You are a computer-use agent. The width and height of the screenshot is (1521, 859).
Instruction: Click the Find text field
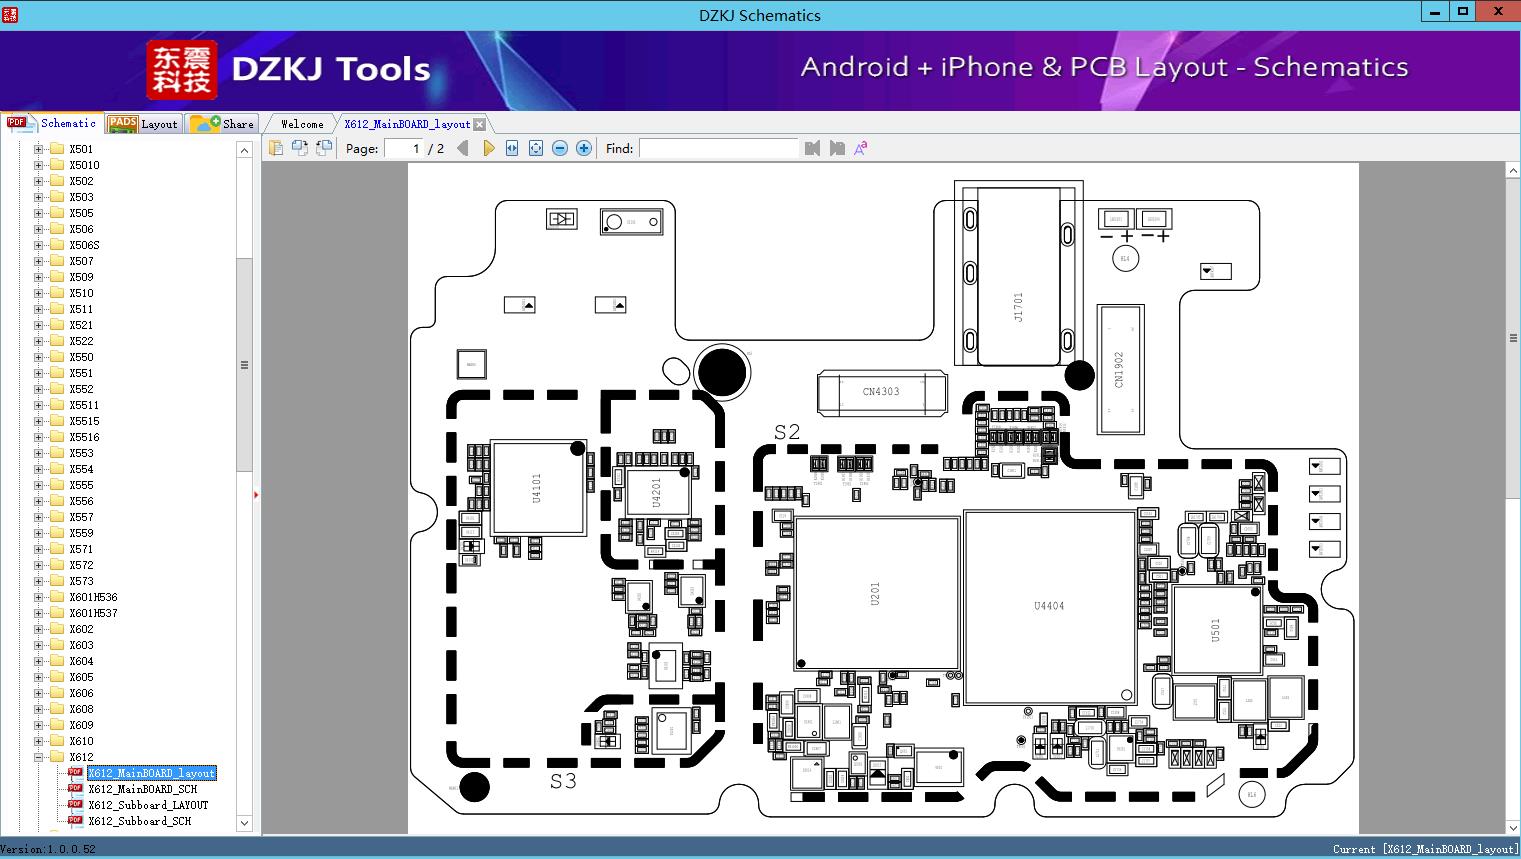[718, 148]
